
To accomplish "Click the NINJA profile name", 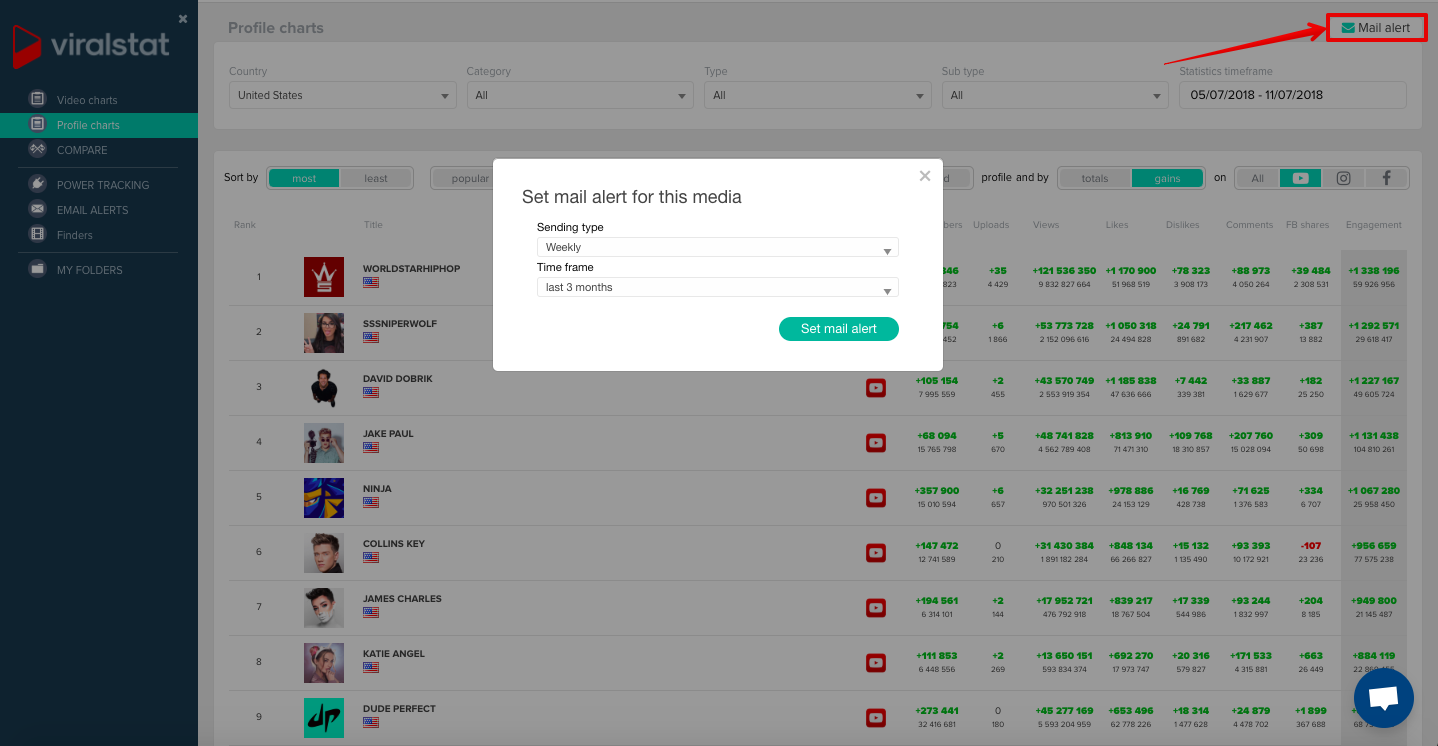I will pyautogui.click(x=377, y=489).
